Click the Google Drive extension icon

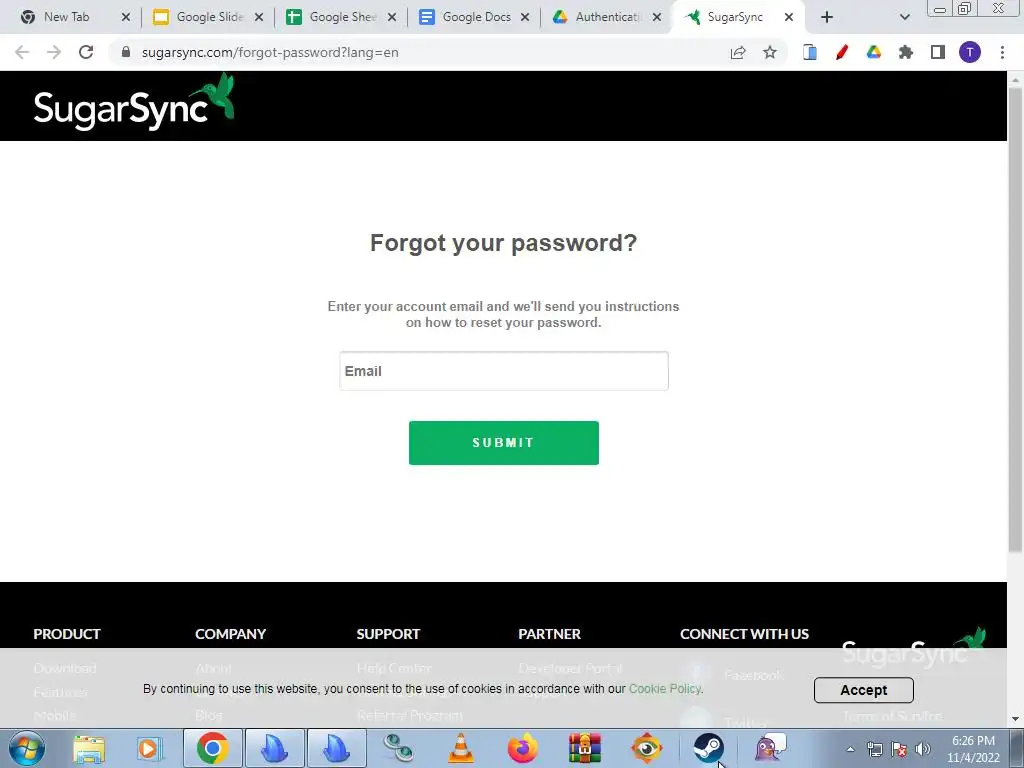(x=874, y=52)
